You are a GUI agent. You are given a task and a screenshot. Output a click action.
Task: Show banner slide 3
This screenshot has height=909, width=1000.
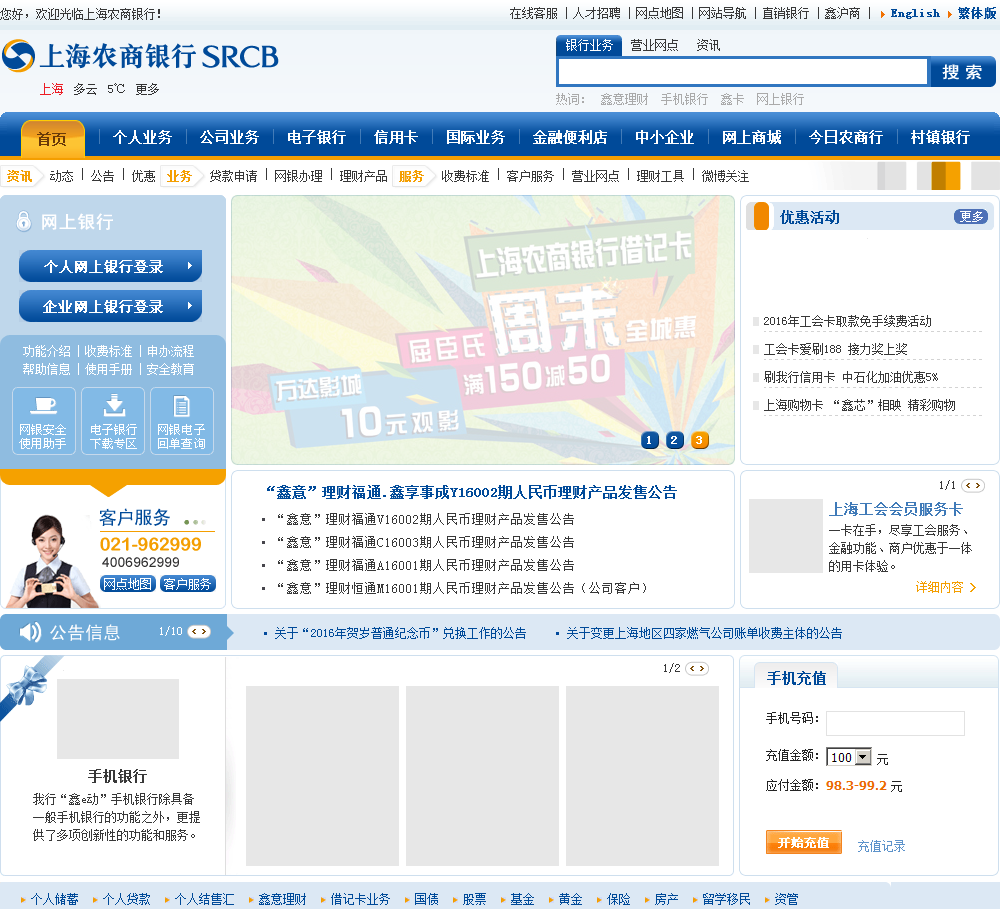coord(700,440)
